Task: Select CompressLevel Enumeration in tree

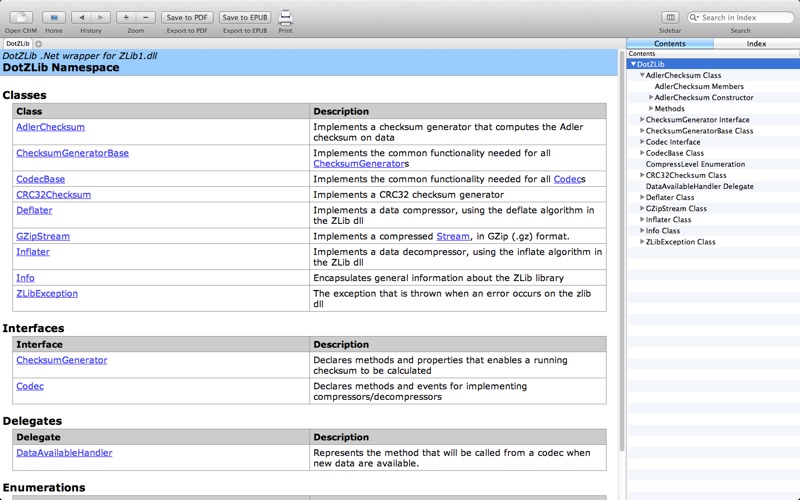Action: click(695, 164)
